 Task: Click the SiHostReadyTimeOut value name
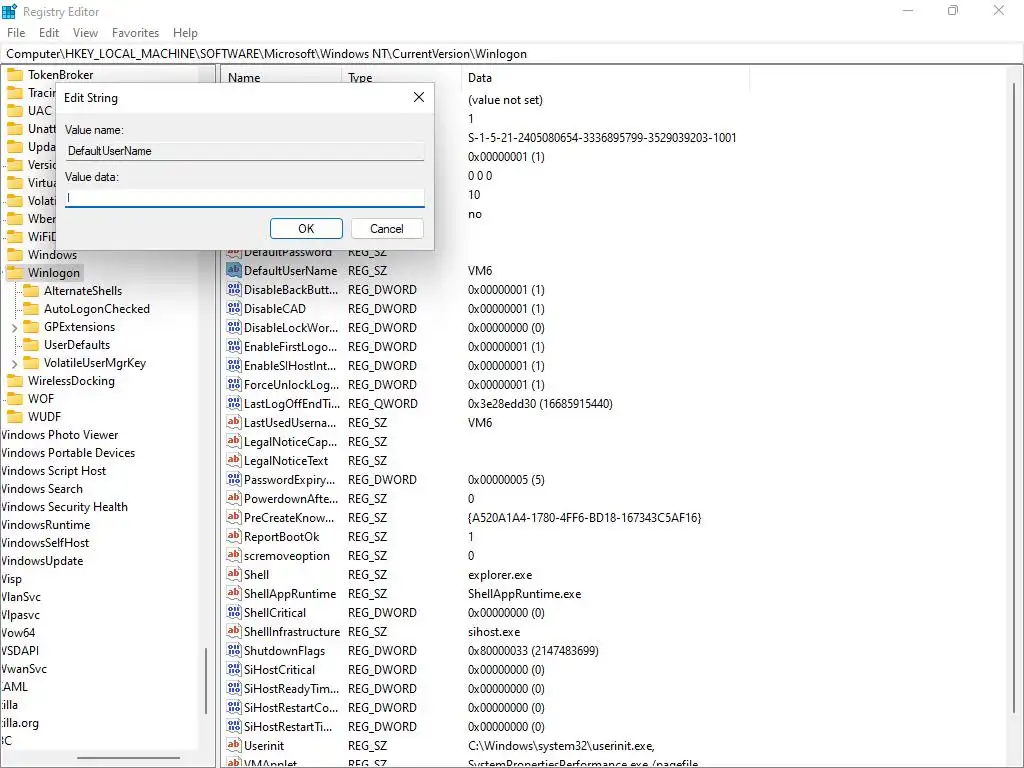291,688
